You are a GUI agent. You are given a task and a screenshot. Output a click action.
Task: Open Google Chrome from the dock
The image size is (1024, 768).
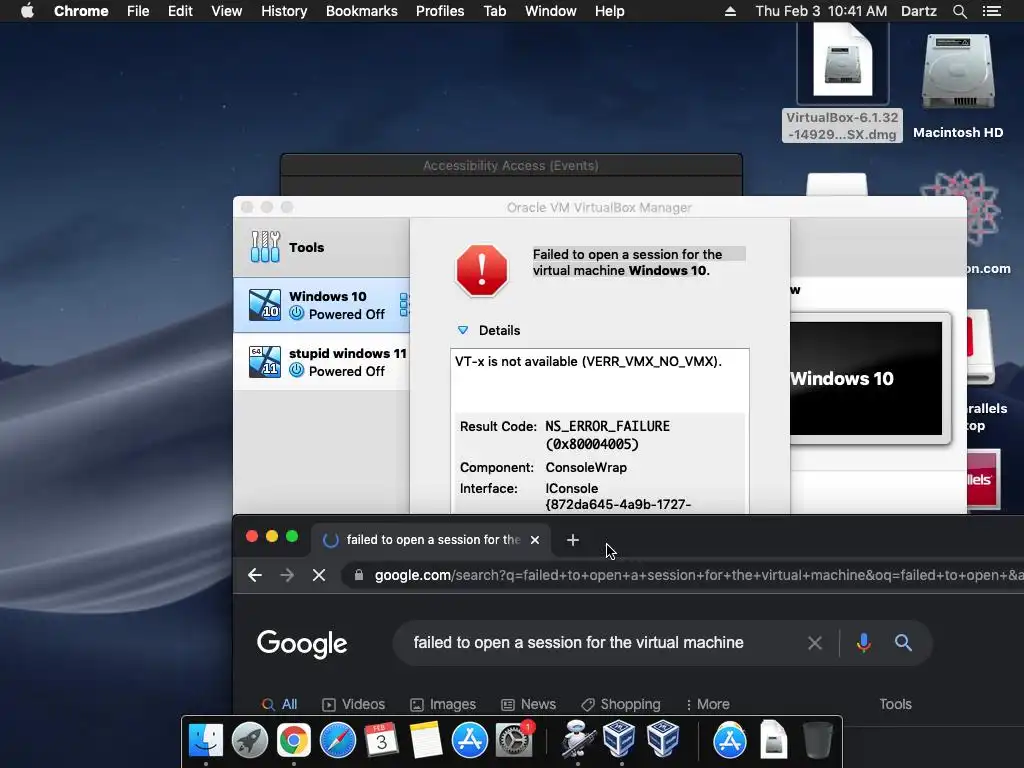coord(294,741)
